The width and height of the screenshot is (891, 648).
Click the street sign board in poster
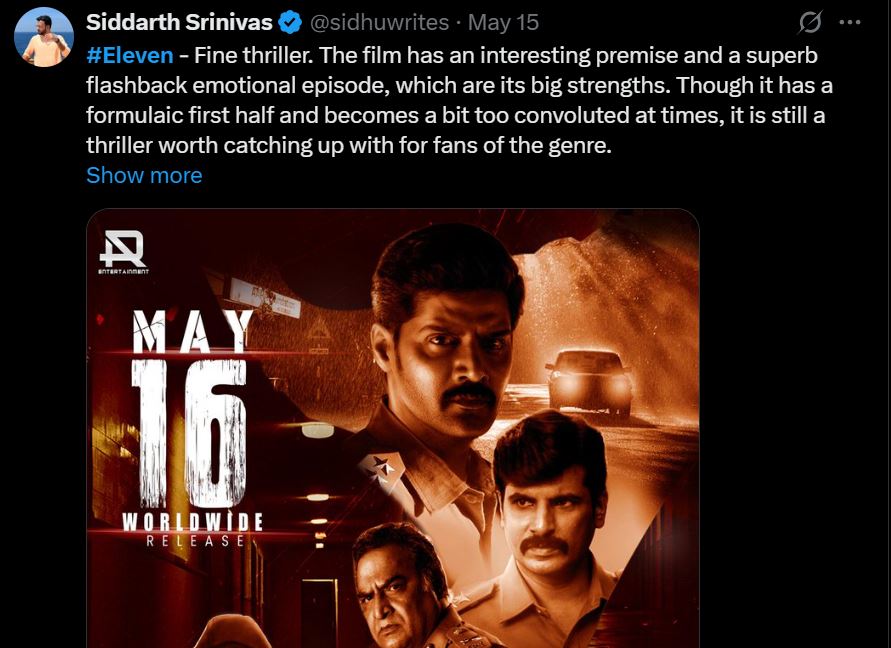[x=266, y=298]
